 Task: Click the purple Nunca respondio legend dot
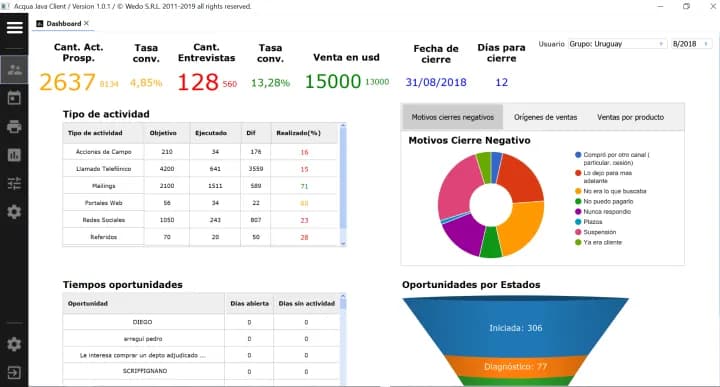pos(578,212)
